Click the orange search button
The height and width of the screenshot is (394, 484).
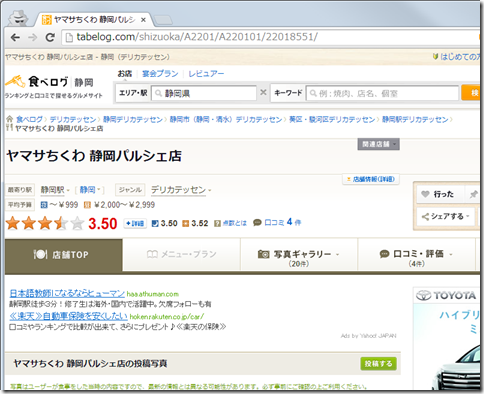point(472,93)
